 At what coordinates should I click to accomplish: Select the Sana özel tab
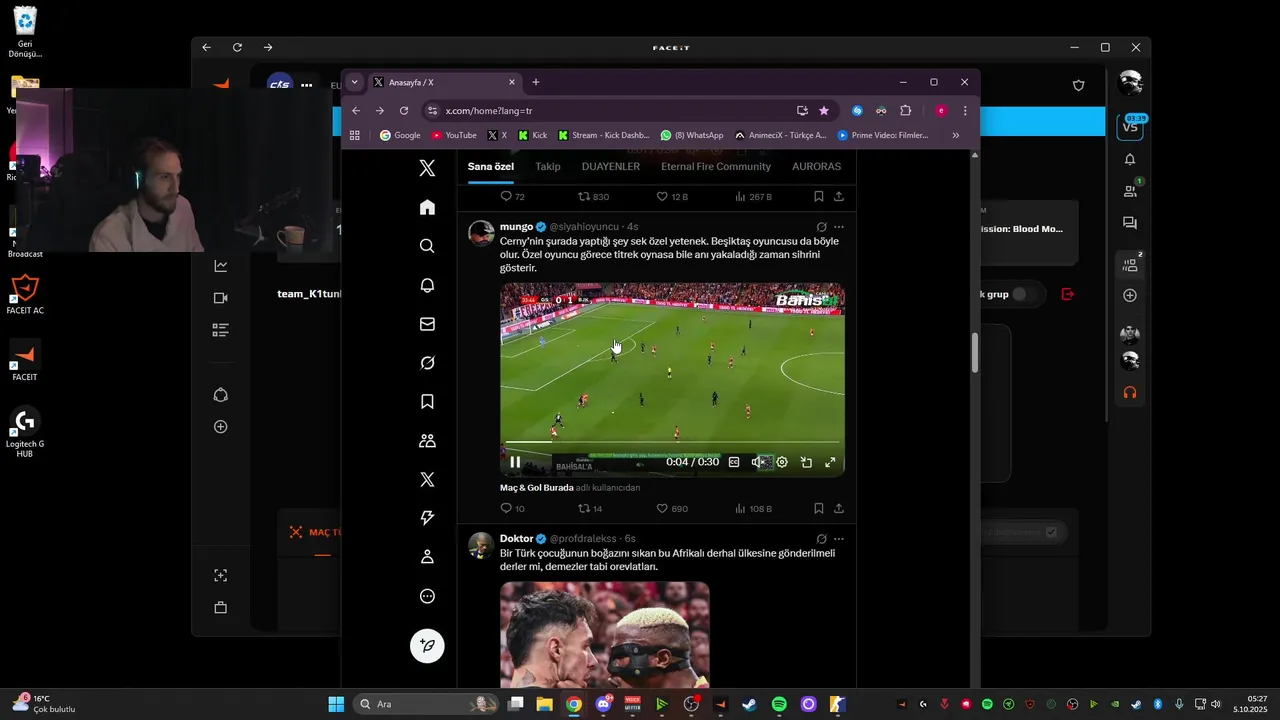pos(491,166)
